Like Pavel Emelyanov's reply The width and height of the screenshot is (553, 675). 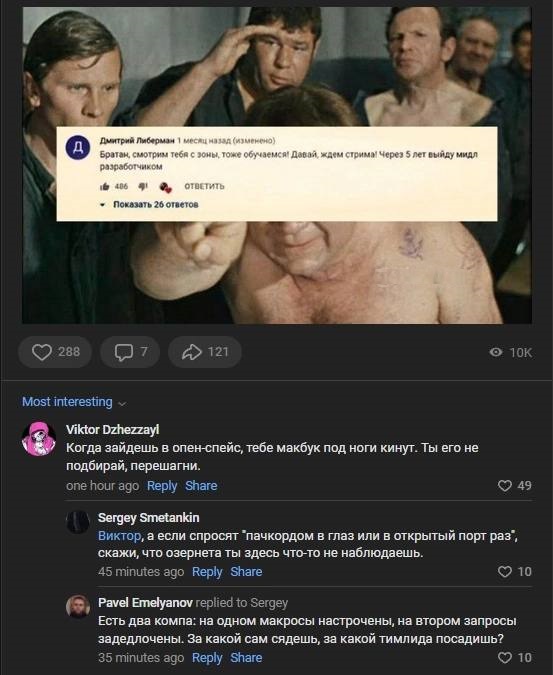click(515, 658)
